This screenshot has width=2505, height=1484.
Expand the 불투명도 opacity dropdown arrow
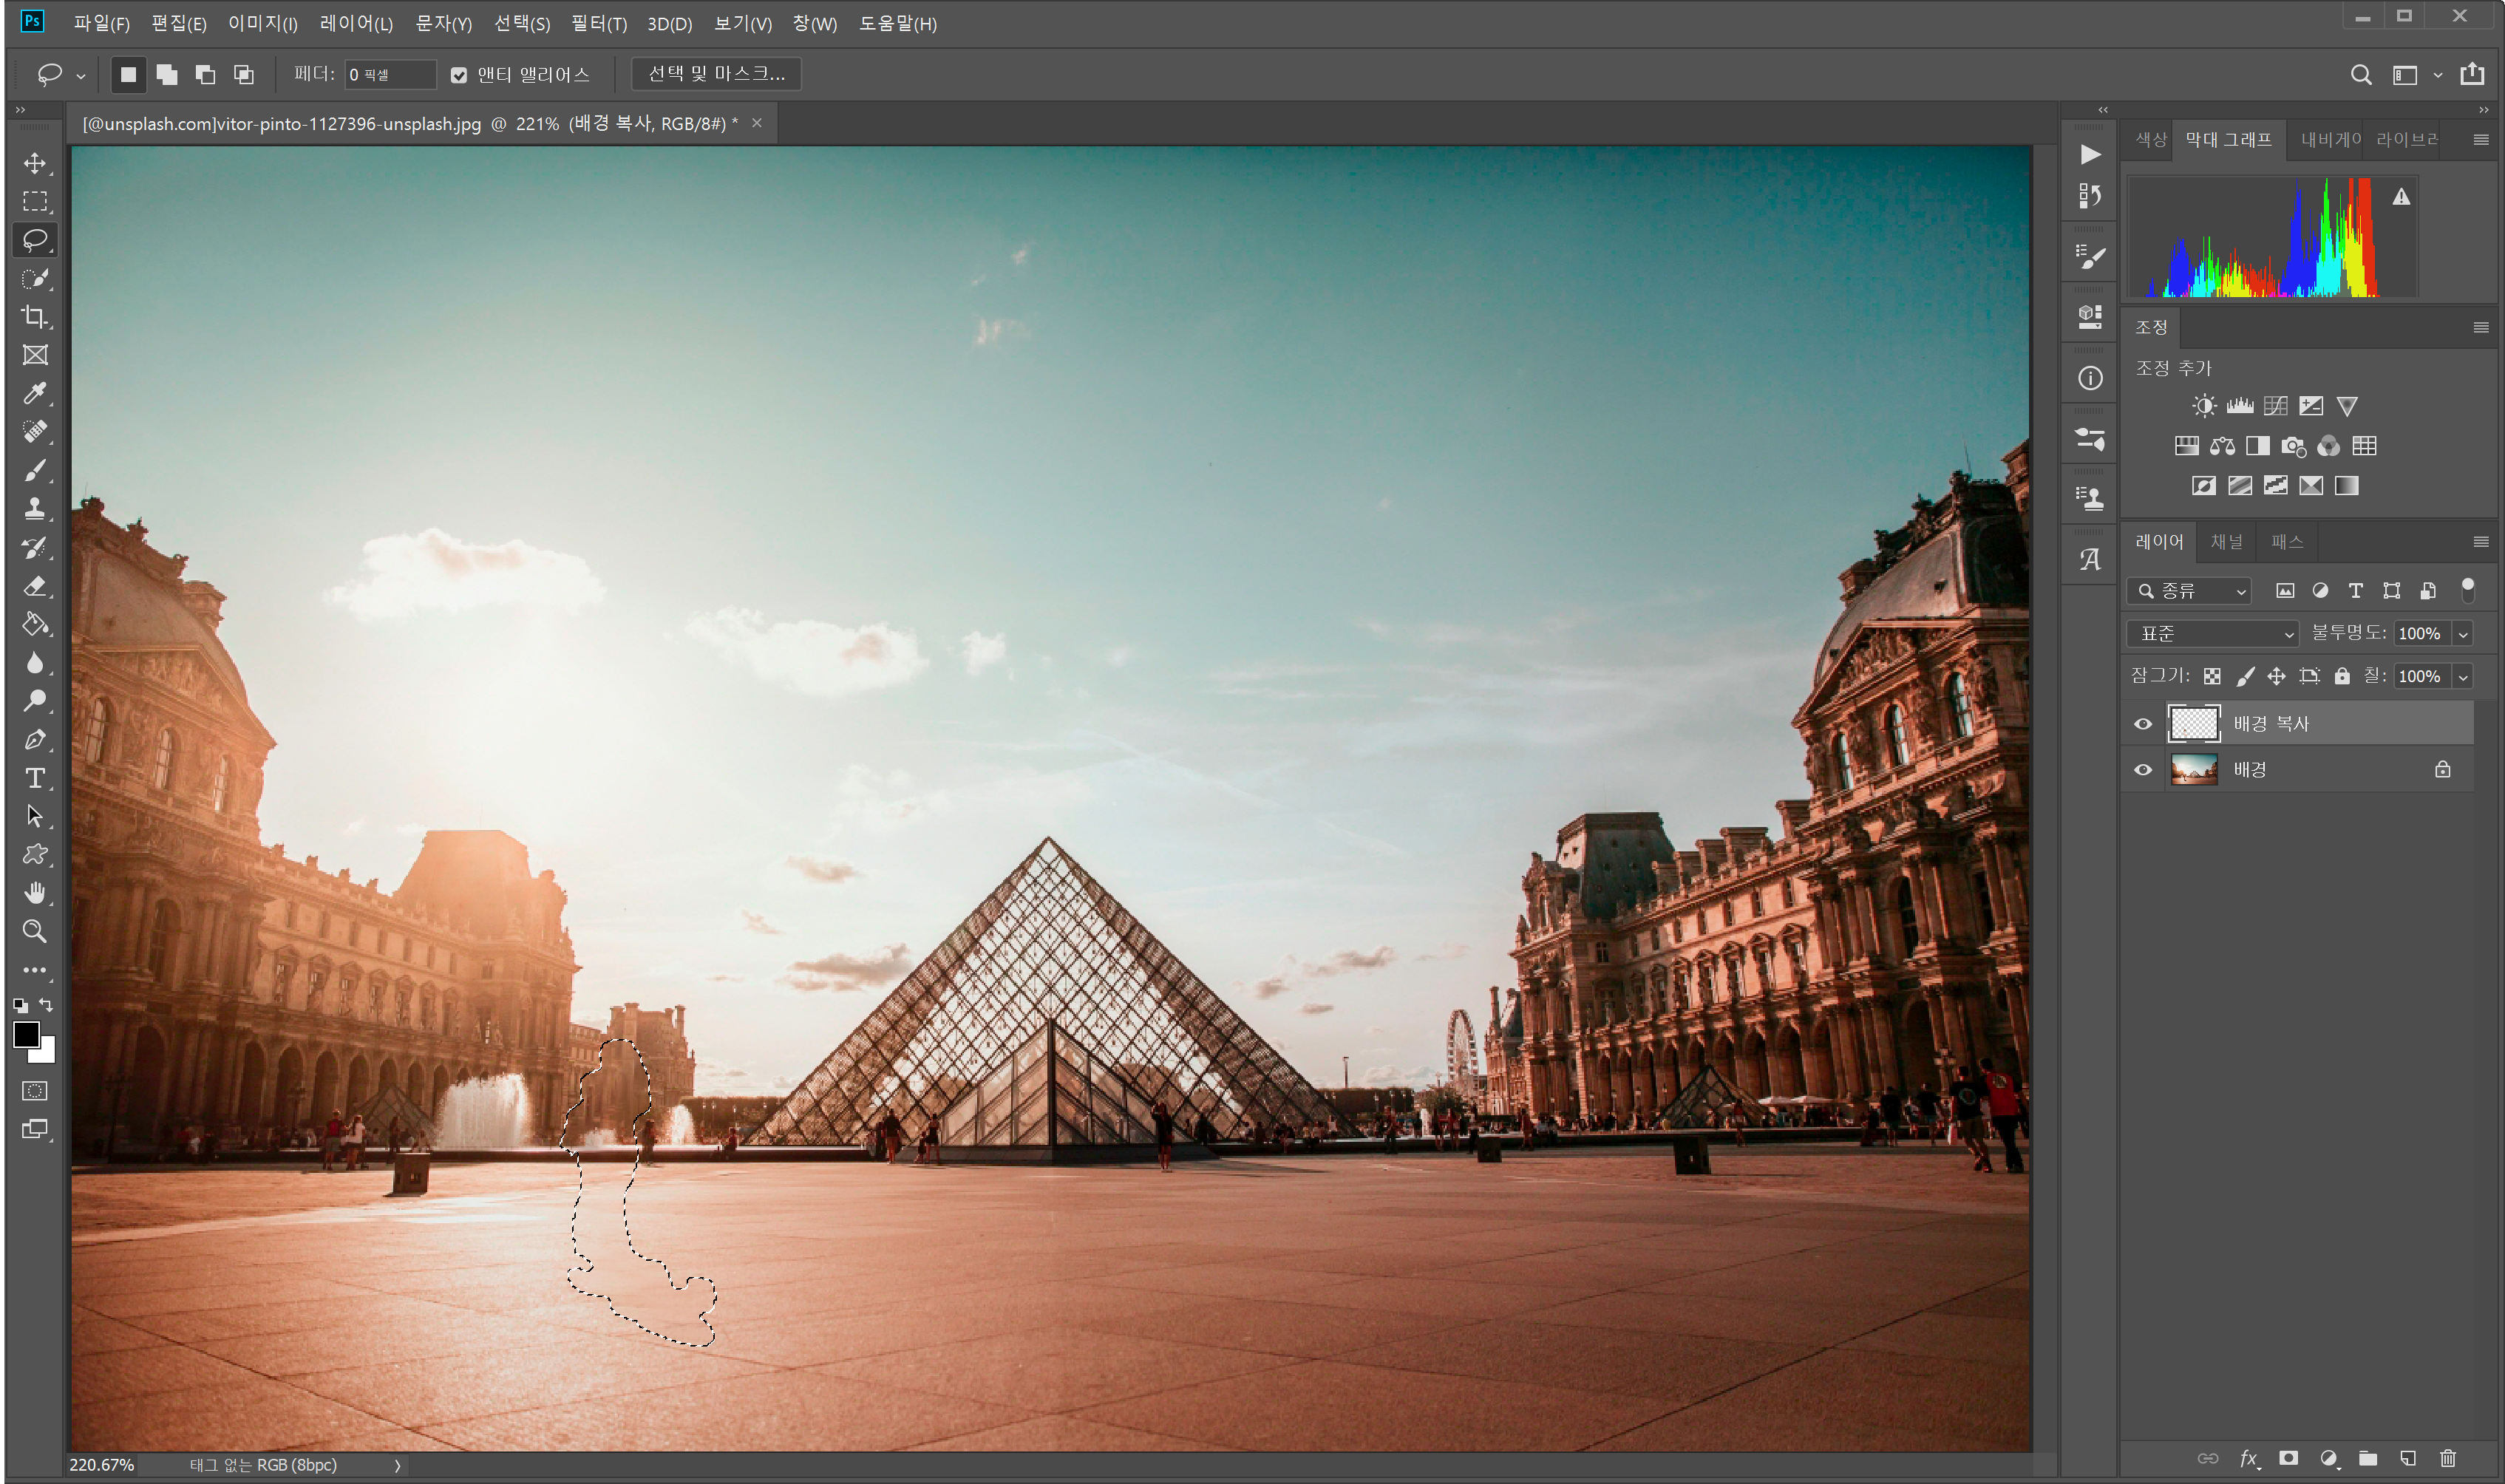[2463, 633]
